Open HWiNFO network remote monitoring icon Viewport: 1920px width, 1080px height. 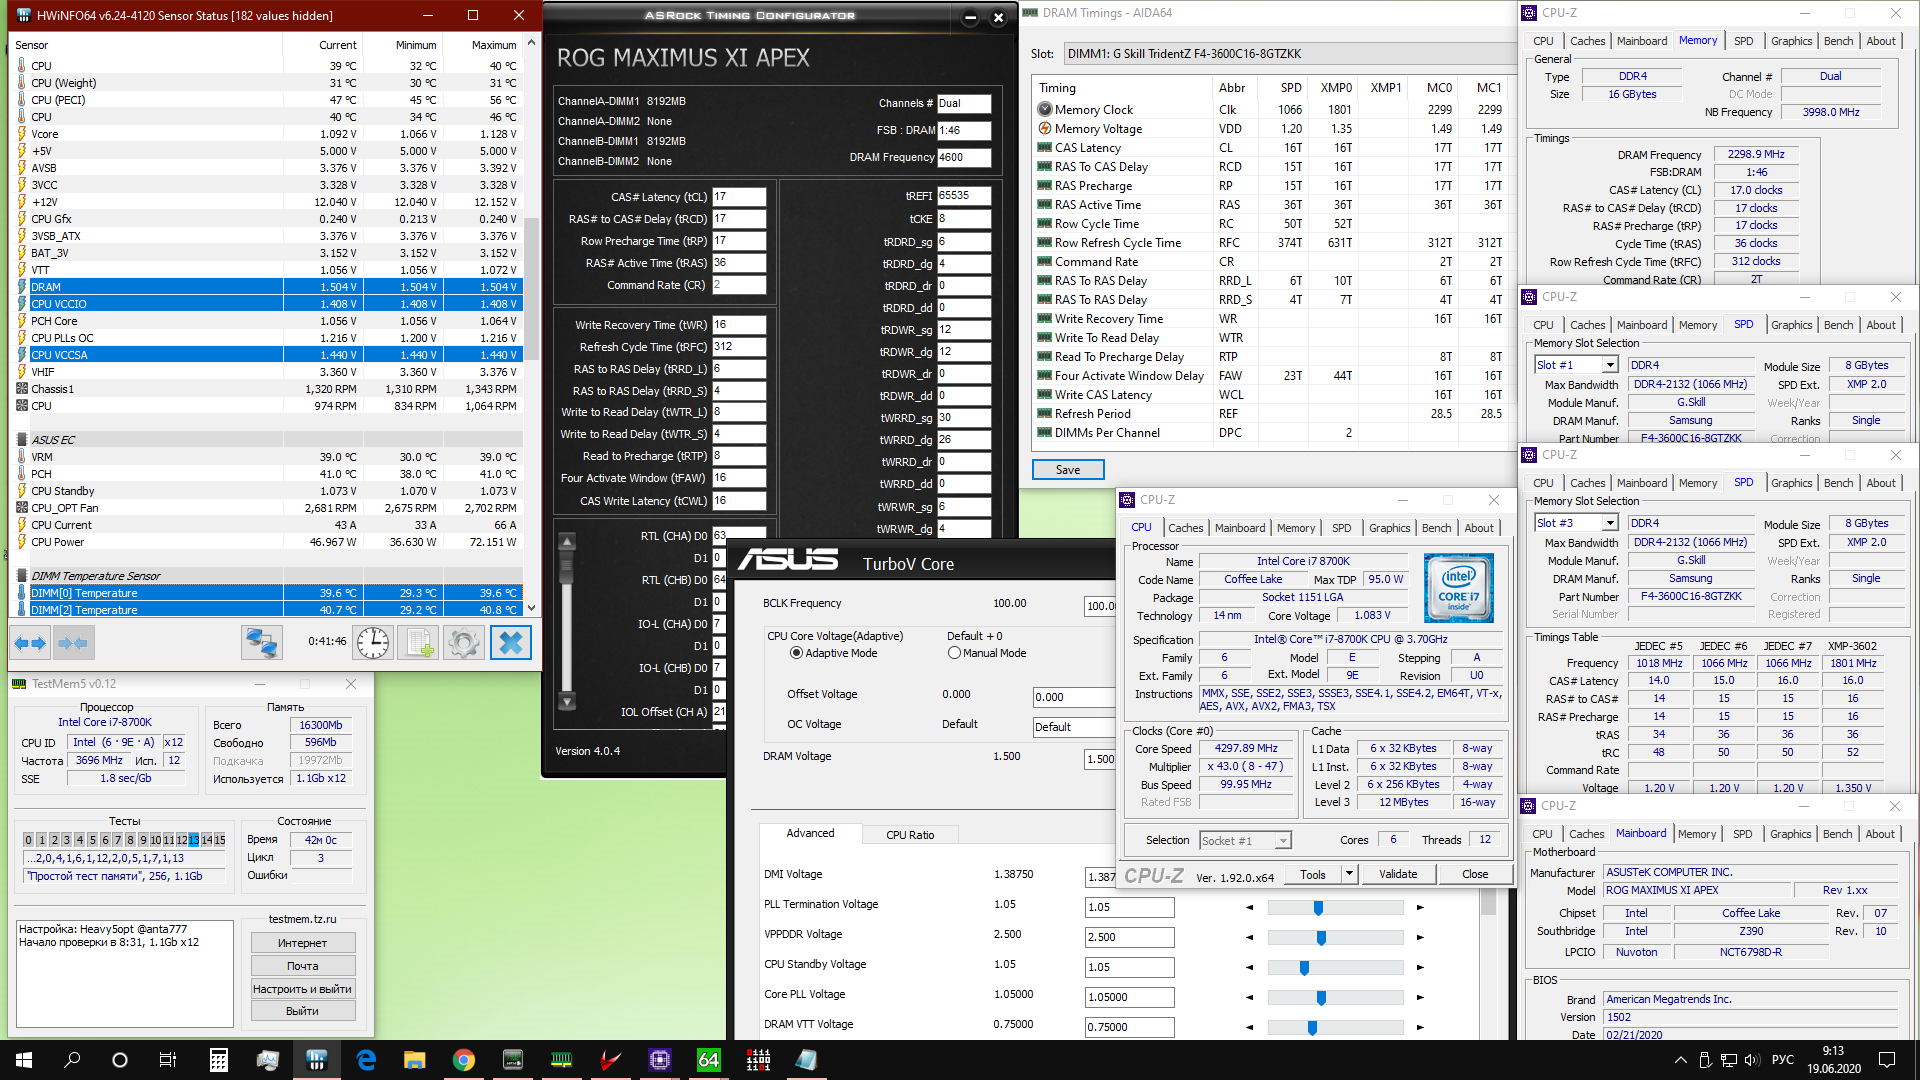(x=262, y=643)
